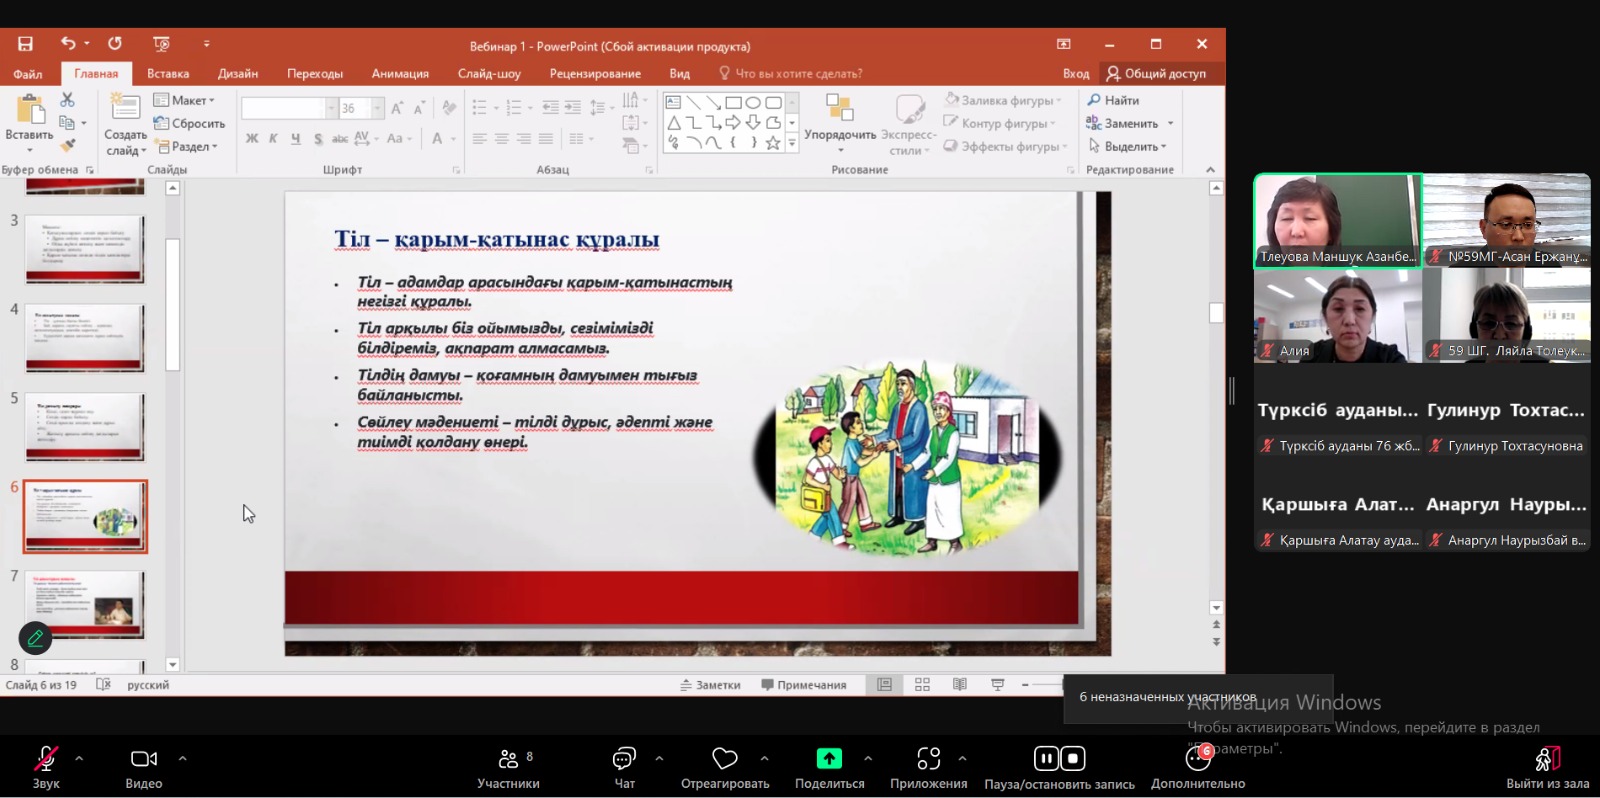Screen dimensions: 1600x798
Task: Open the Insert (Вставка) ribbon tab
Action: pos(168,74)
